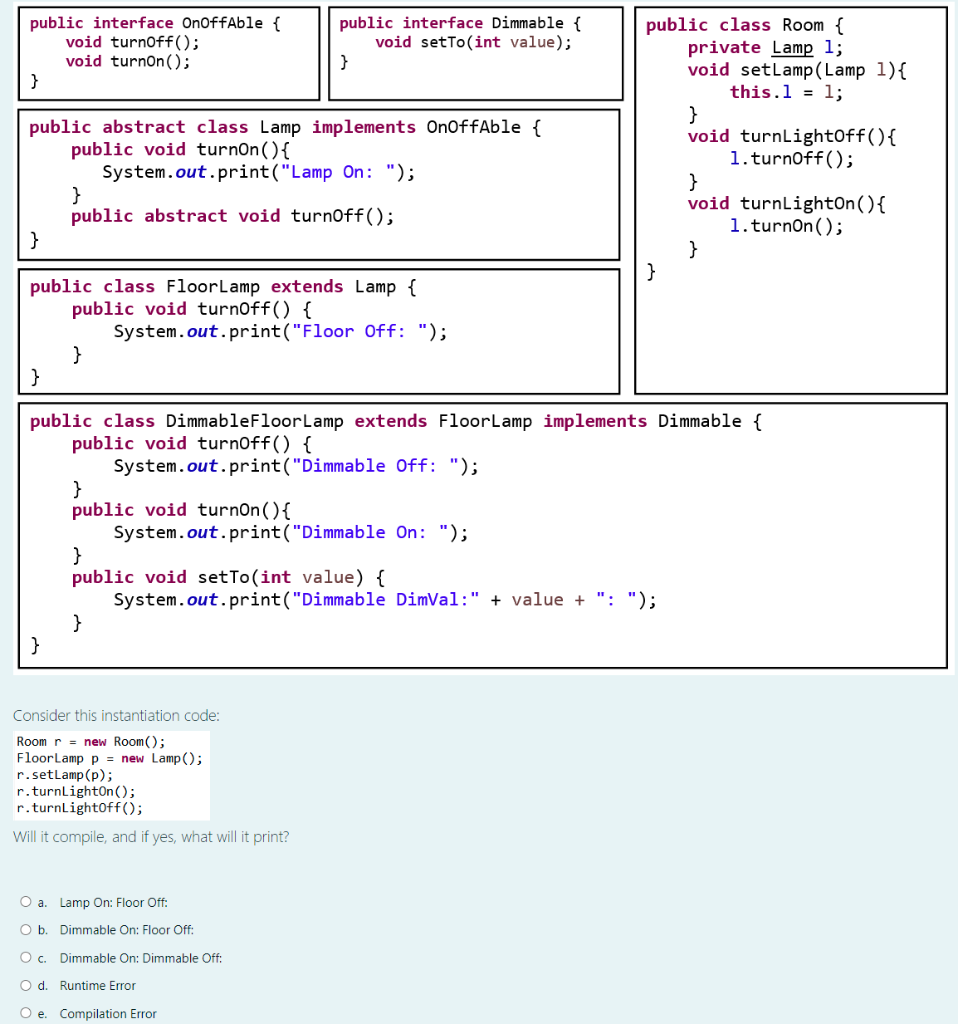The height and width of the screenshot is (1024, 958).
Task: Select answer option e 'Compilation Error'
Action: [25, 1013]
